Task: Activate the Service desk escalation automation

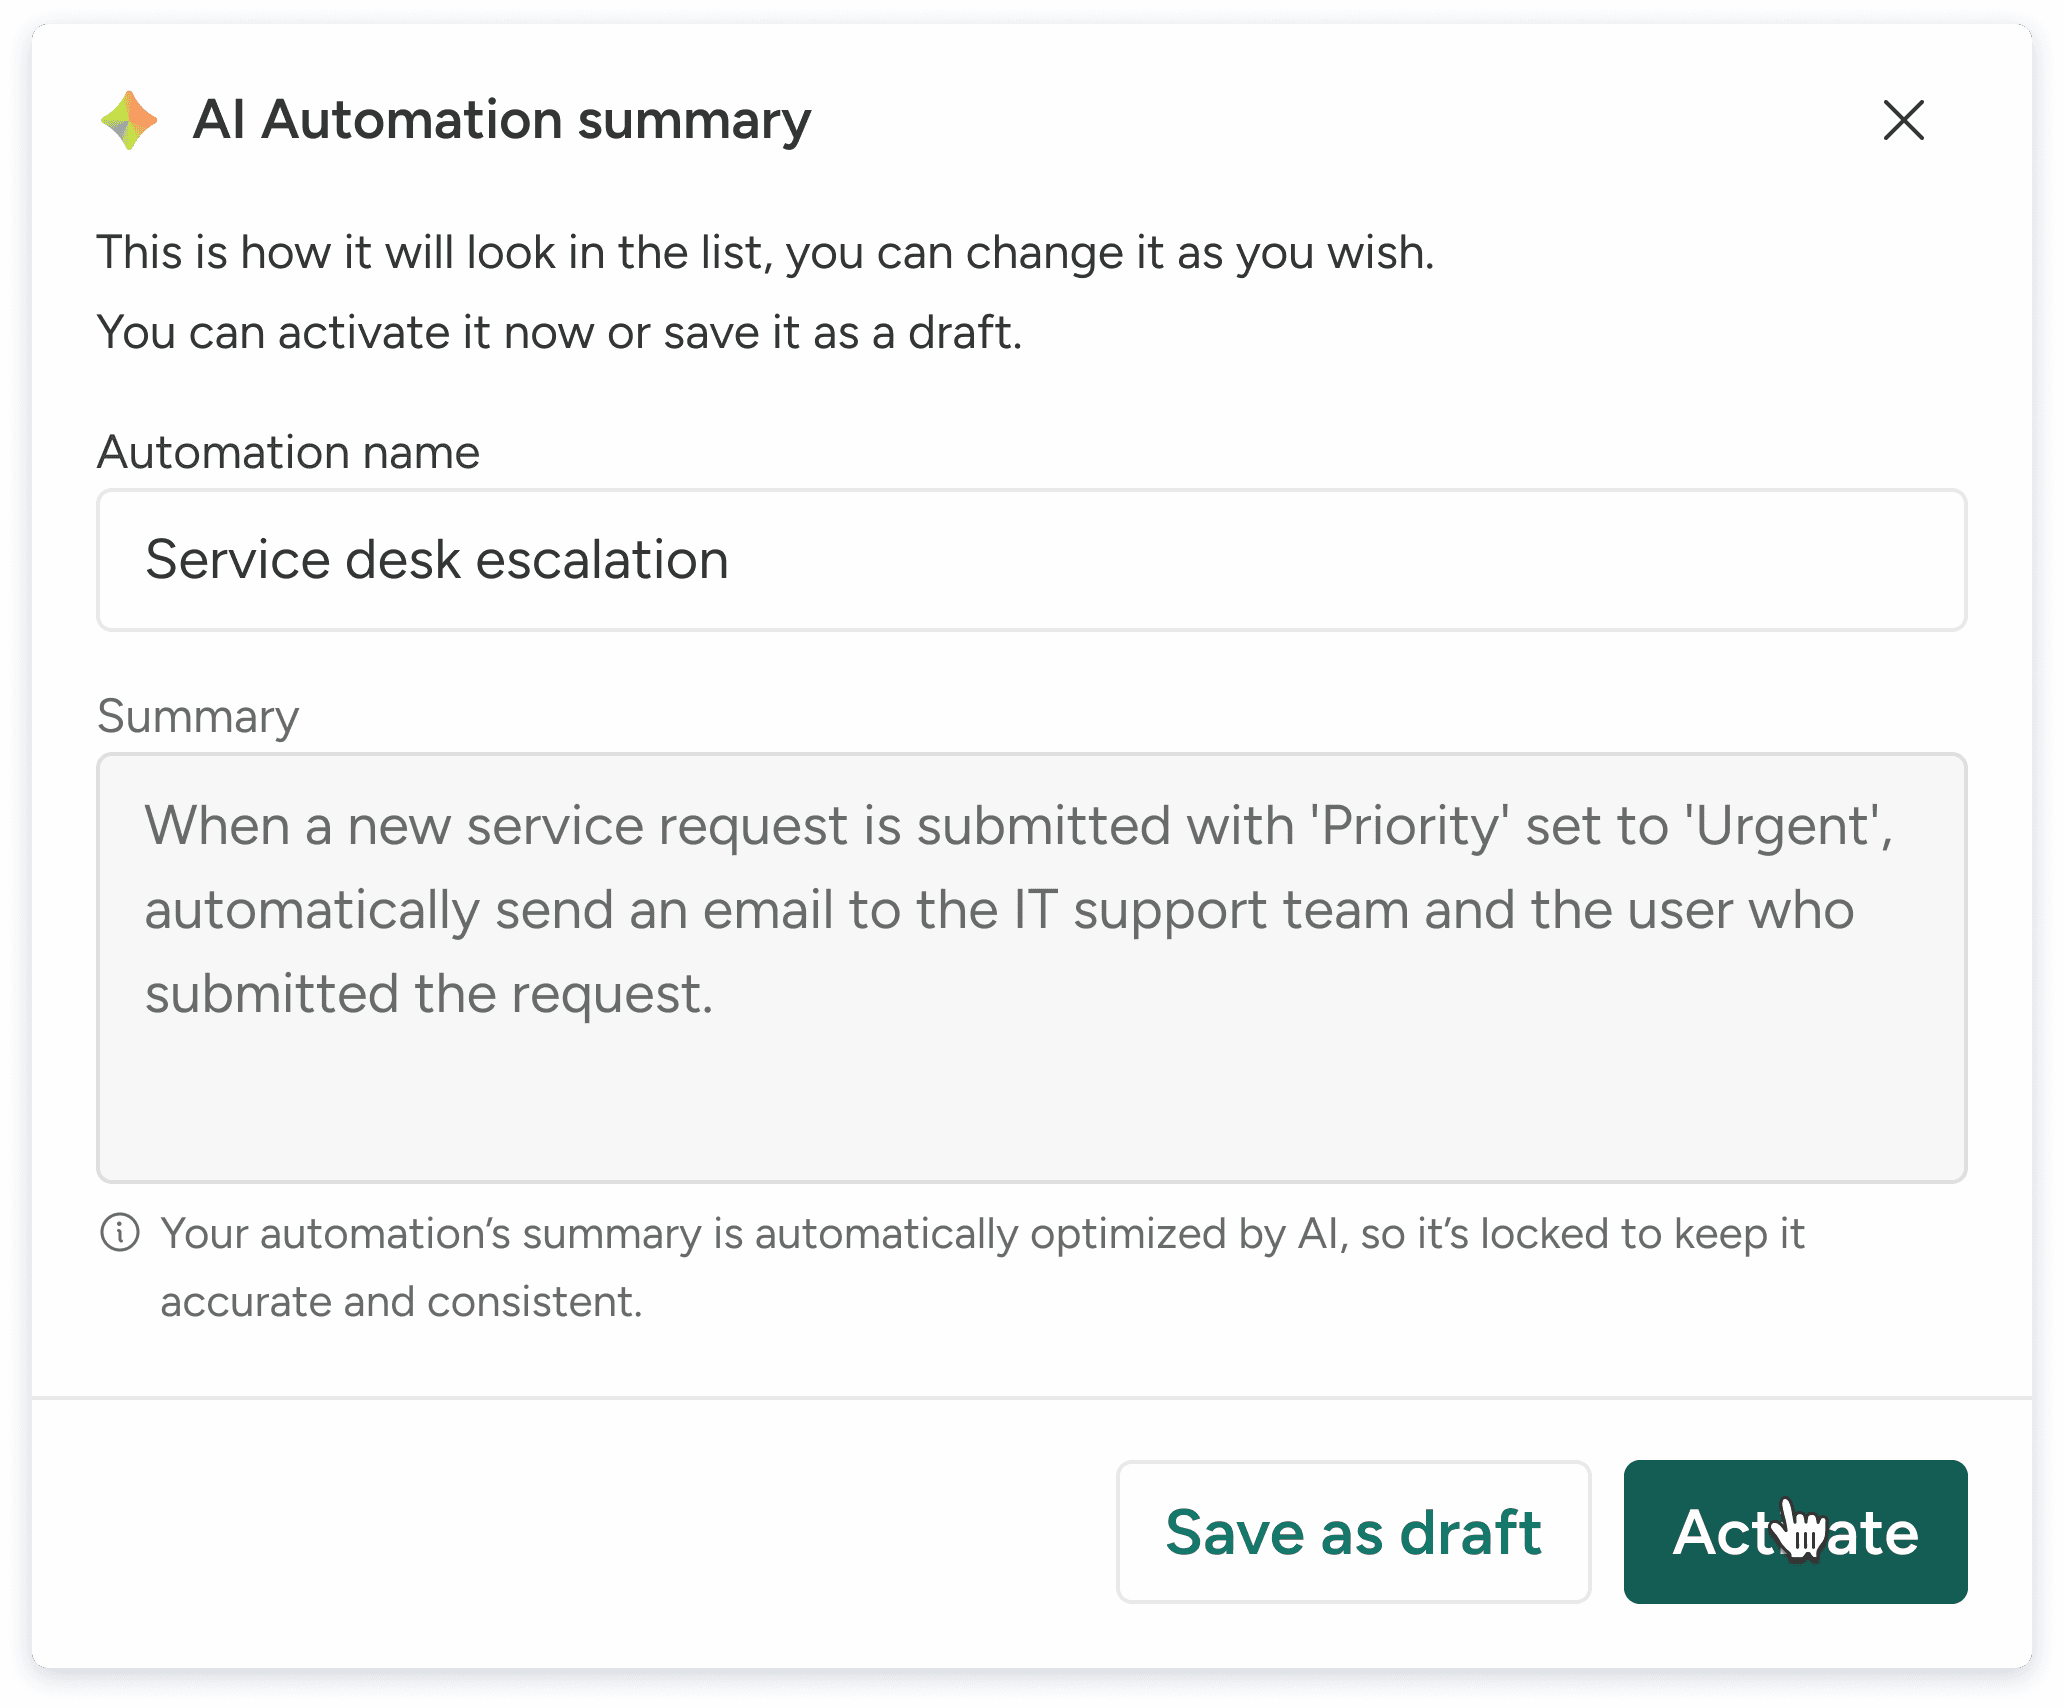Action: 1795,1532
